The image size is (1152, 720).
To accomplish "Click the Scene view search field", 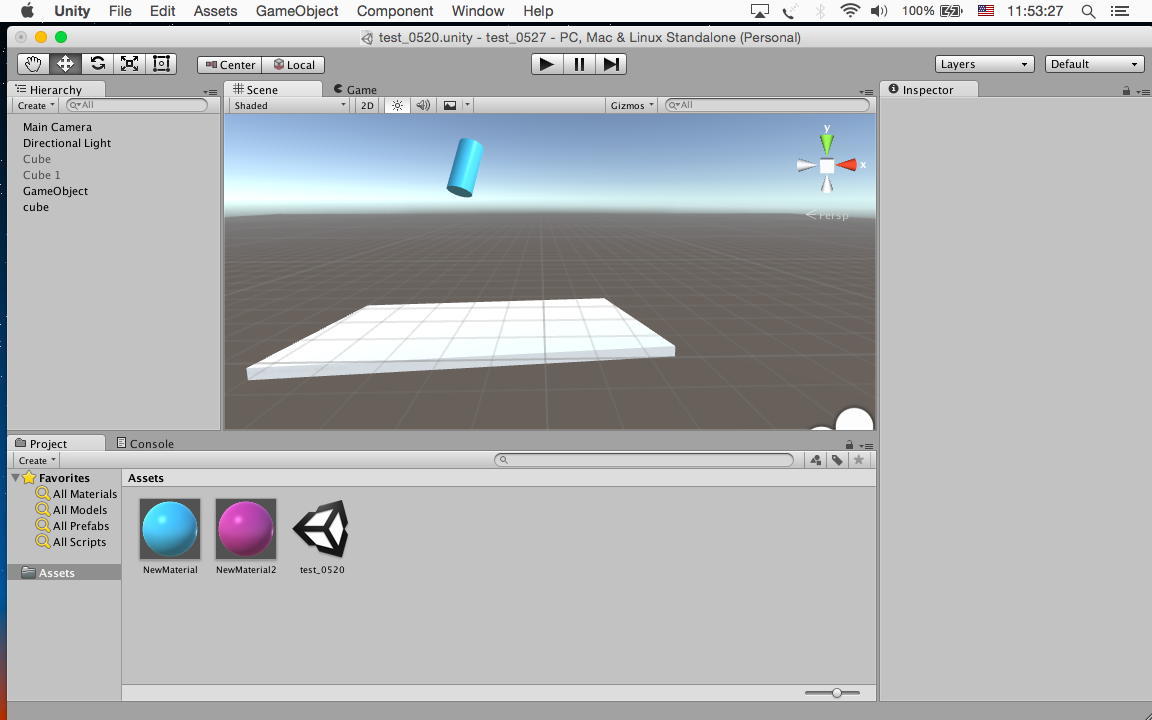I will [767, 105].
